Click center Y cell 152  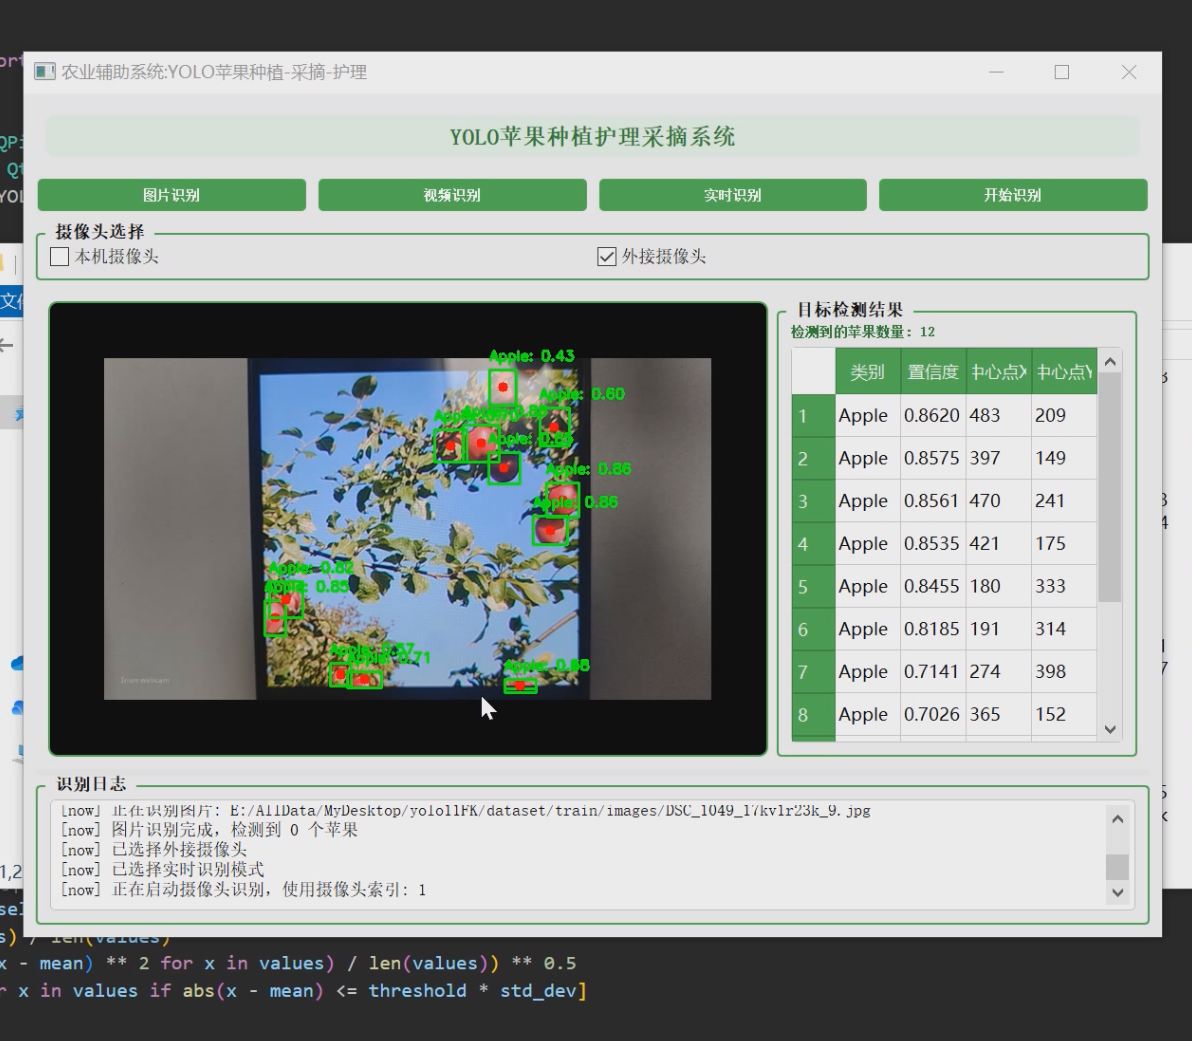[x=1064, y=714]
